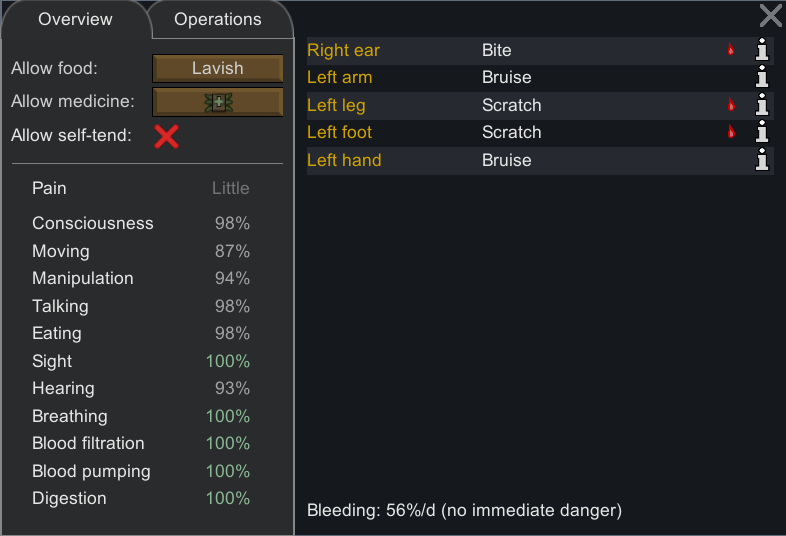This screenshot has height=536, width=786.
Task: Click bleeding drop icon on Left foot row
Action: (731, 132)
